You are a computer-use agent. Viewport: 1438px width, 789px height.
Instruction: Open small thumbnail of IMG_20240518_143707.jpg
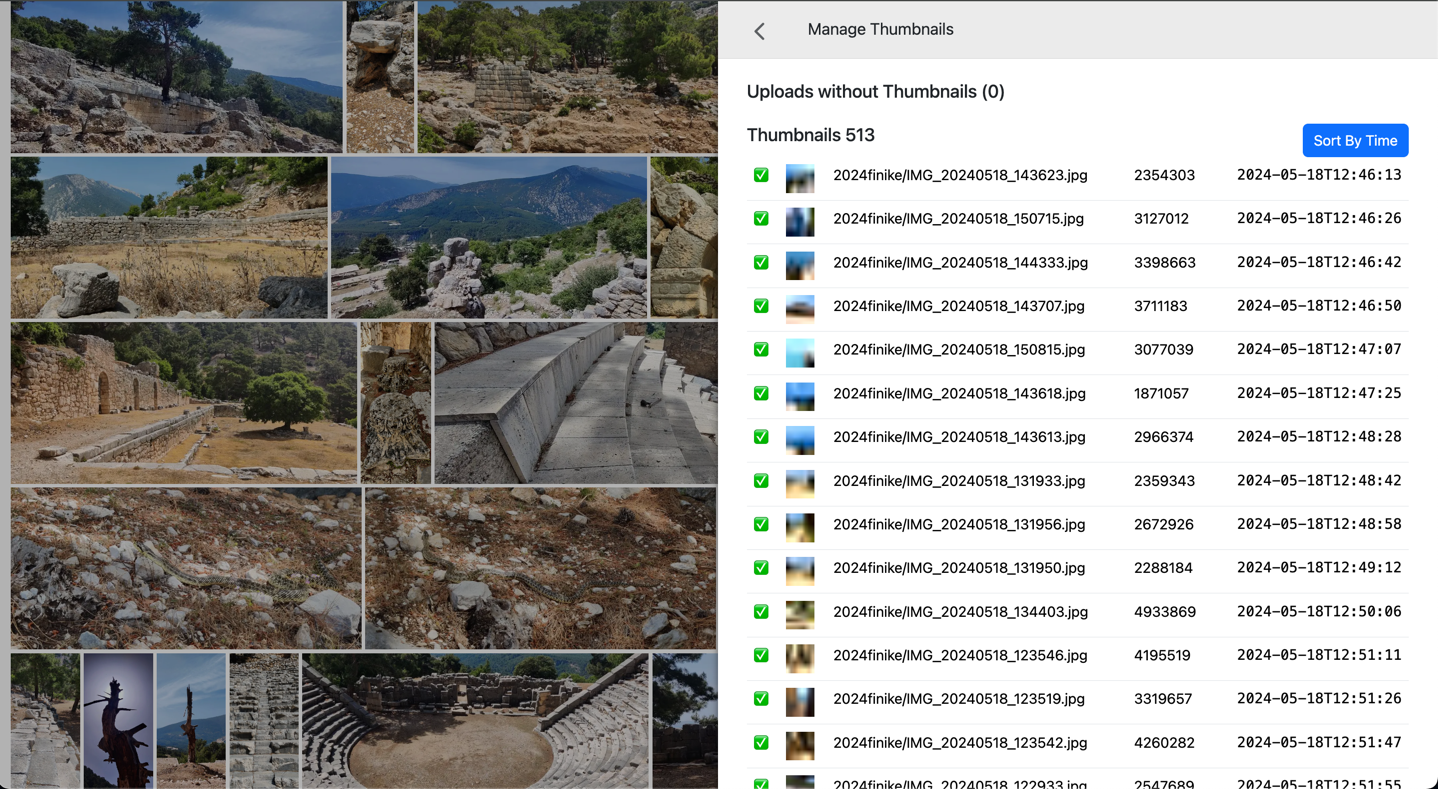[800, 310]
